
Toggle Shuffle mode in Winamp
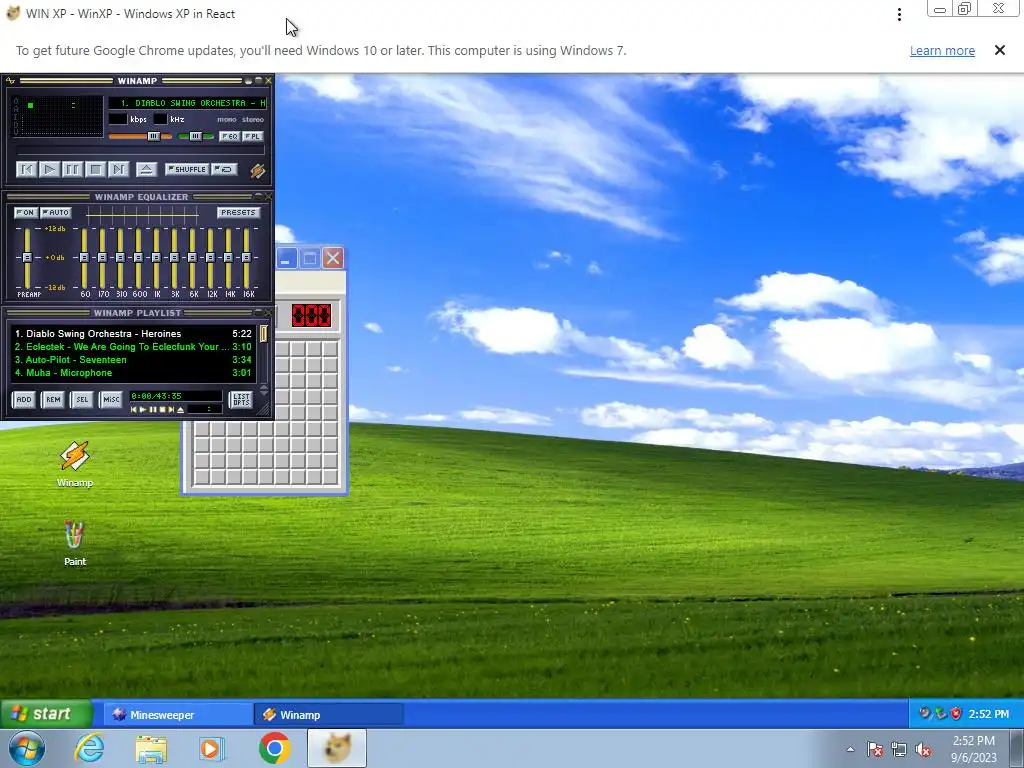tap(187, 169)
